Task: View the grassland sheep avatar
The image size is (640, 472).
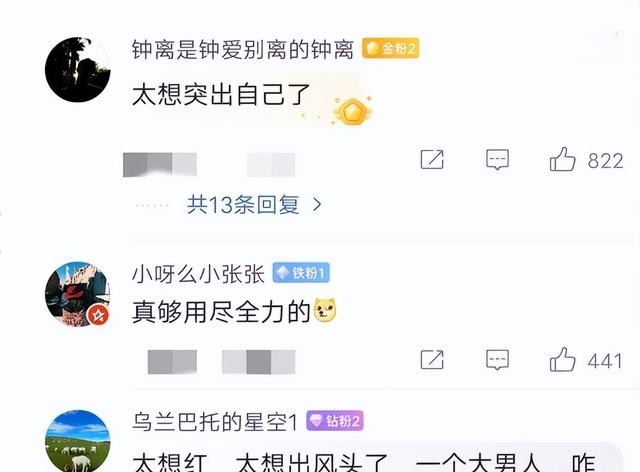Action: click(x=78, y=441)
